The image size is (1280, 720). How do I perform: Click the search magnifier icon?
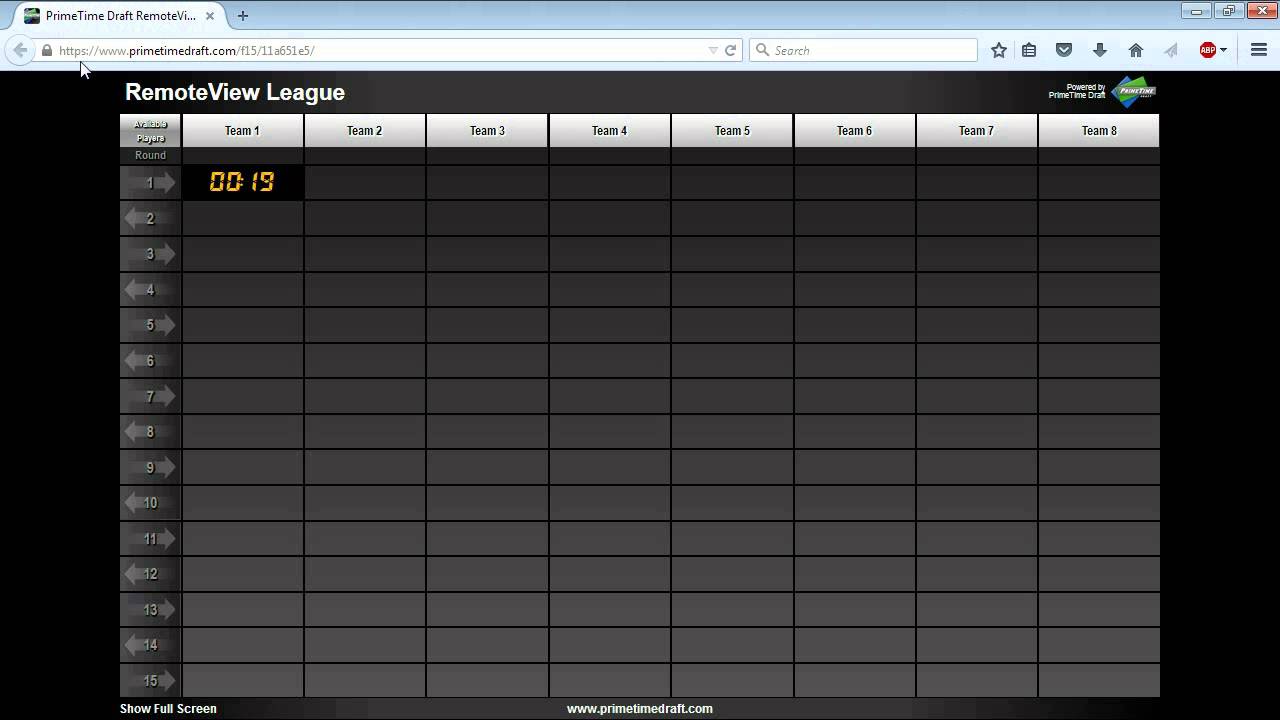point(763,50)
